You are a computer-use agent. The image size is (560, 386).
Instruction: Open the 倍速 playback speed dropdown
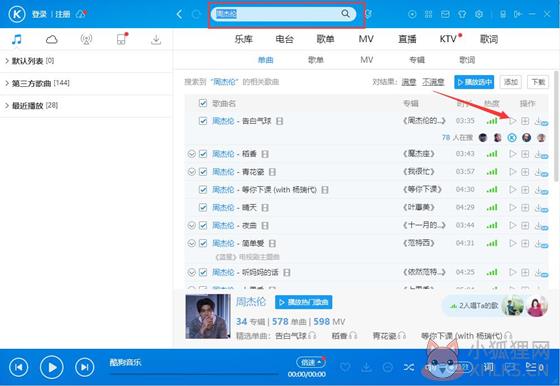coord(310,362)
